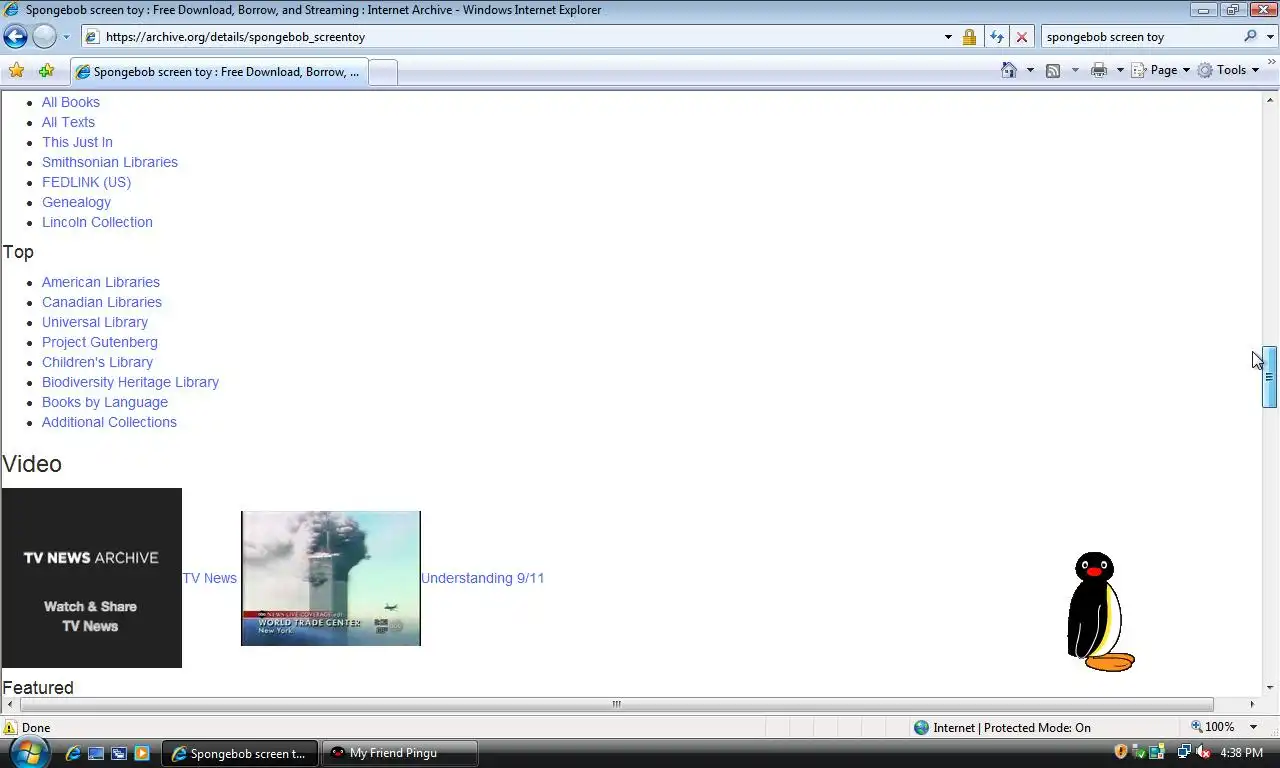Expand the Print options dropdown arrow

[1120, 70]
